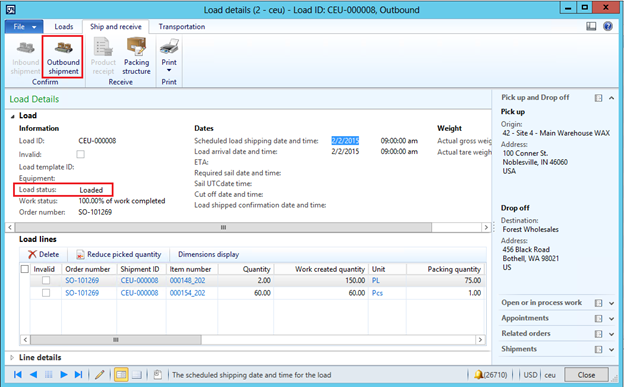
Task: Click right arrow of Load section scrollbar
Action: pos(486,227)
